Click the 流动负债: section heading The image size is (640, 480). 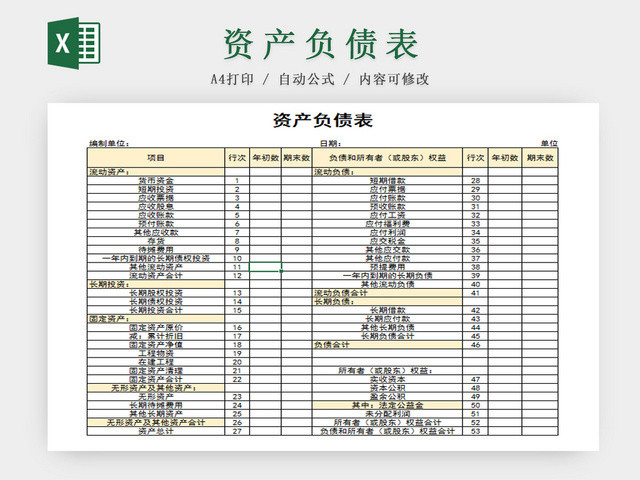387,172
